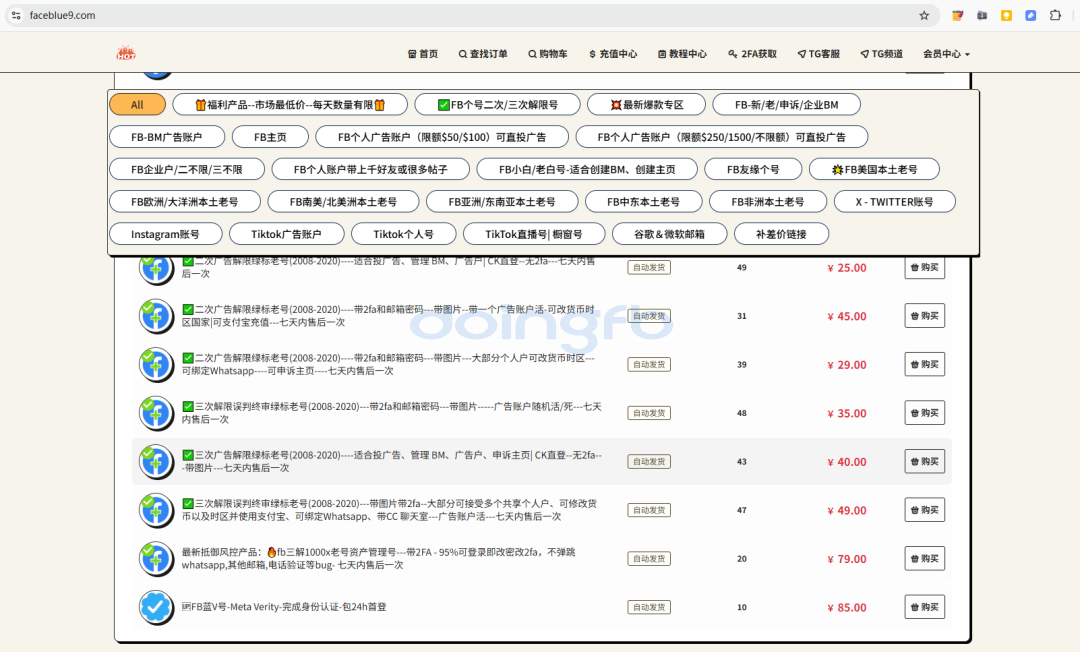
Task: Open the 购物车 shopping cart
Action: (548, 54)
